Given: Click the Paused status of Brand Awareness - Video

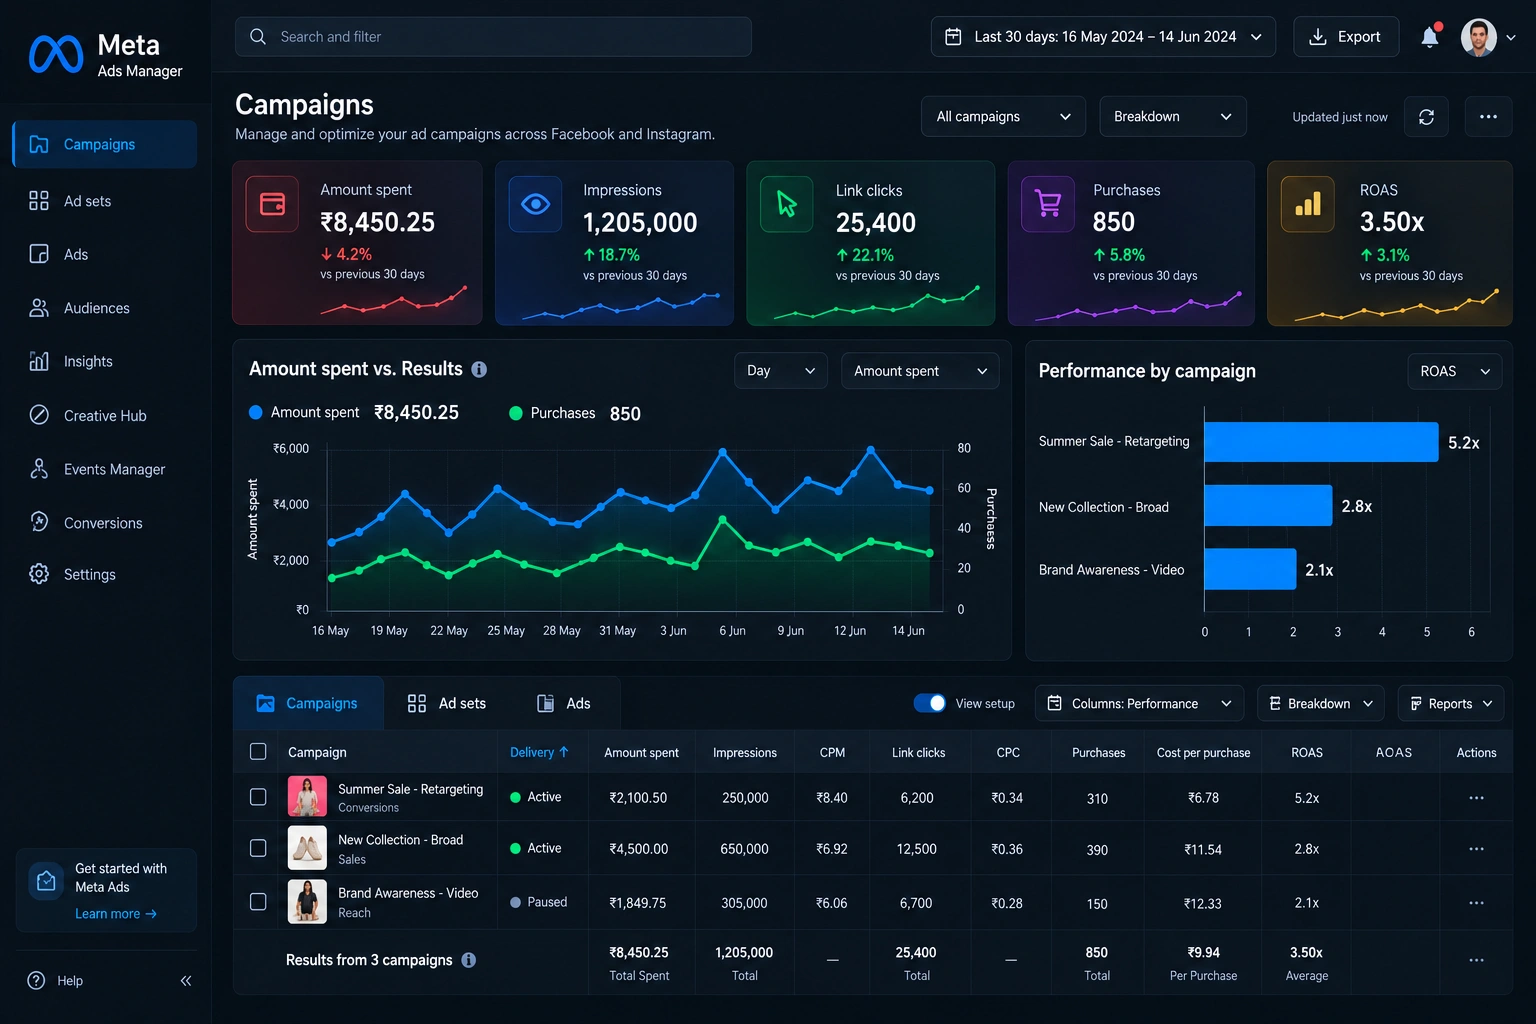Looking at the screenshot, I should point(538,902).
